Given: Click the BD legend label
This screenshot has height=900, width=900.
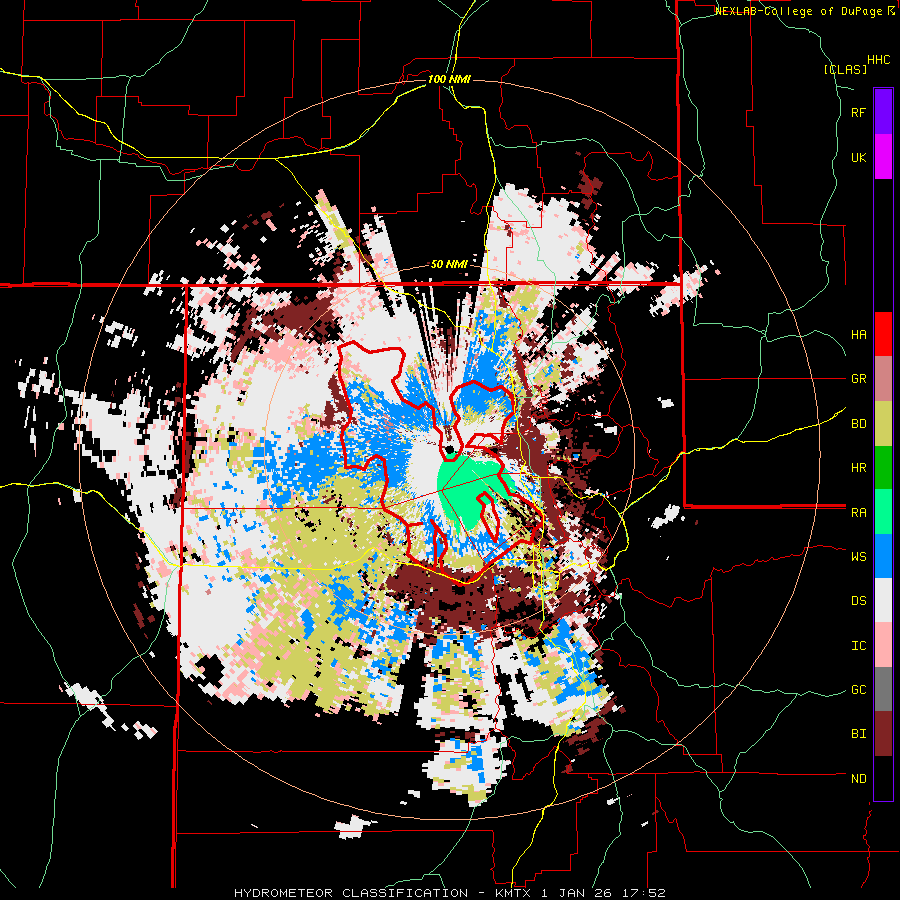Looking at the screenshot, I should tap(858, 424).
